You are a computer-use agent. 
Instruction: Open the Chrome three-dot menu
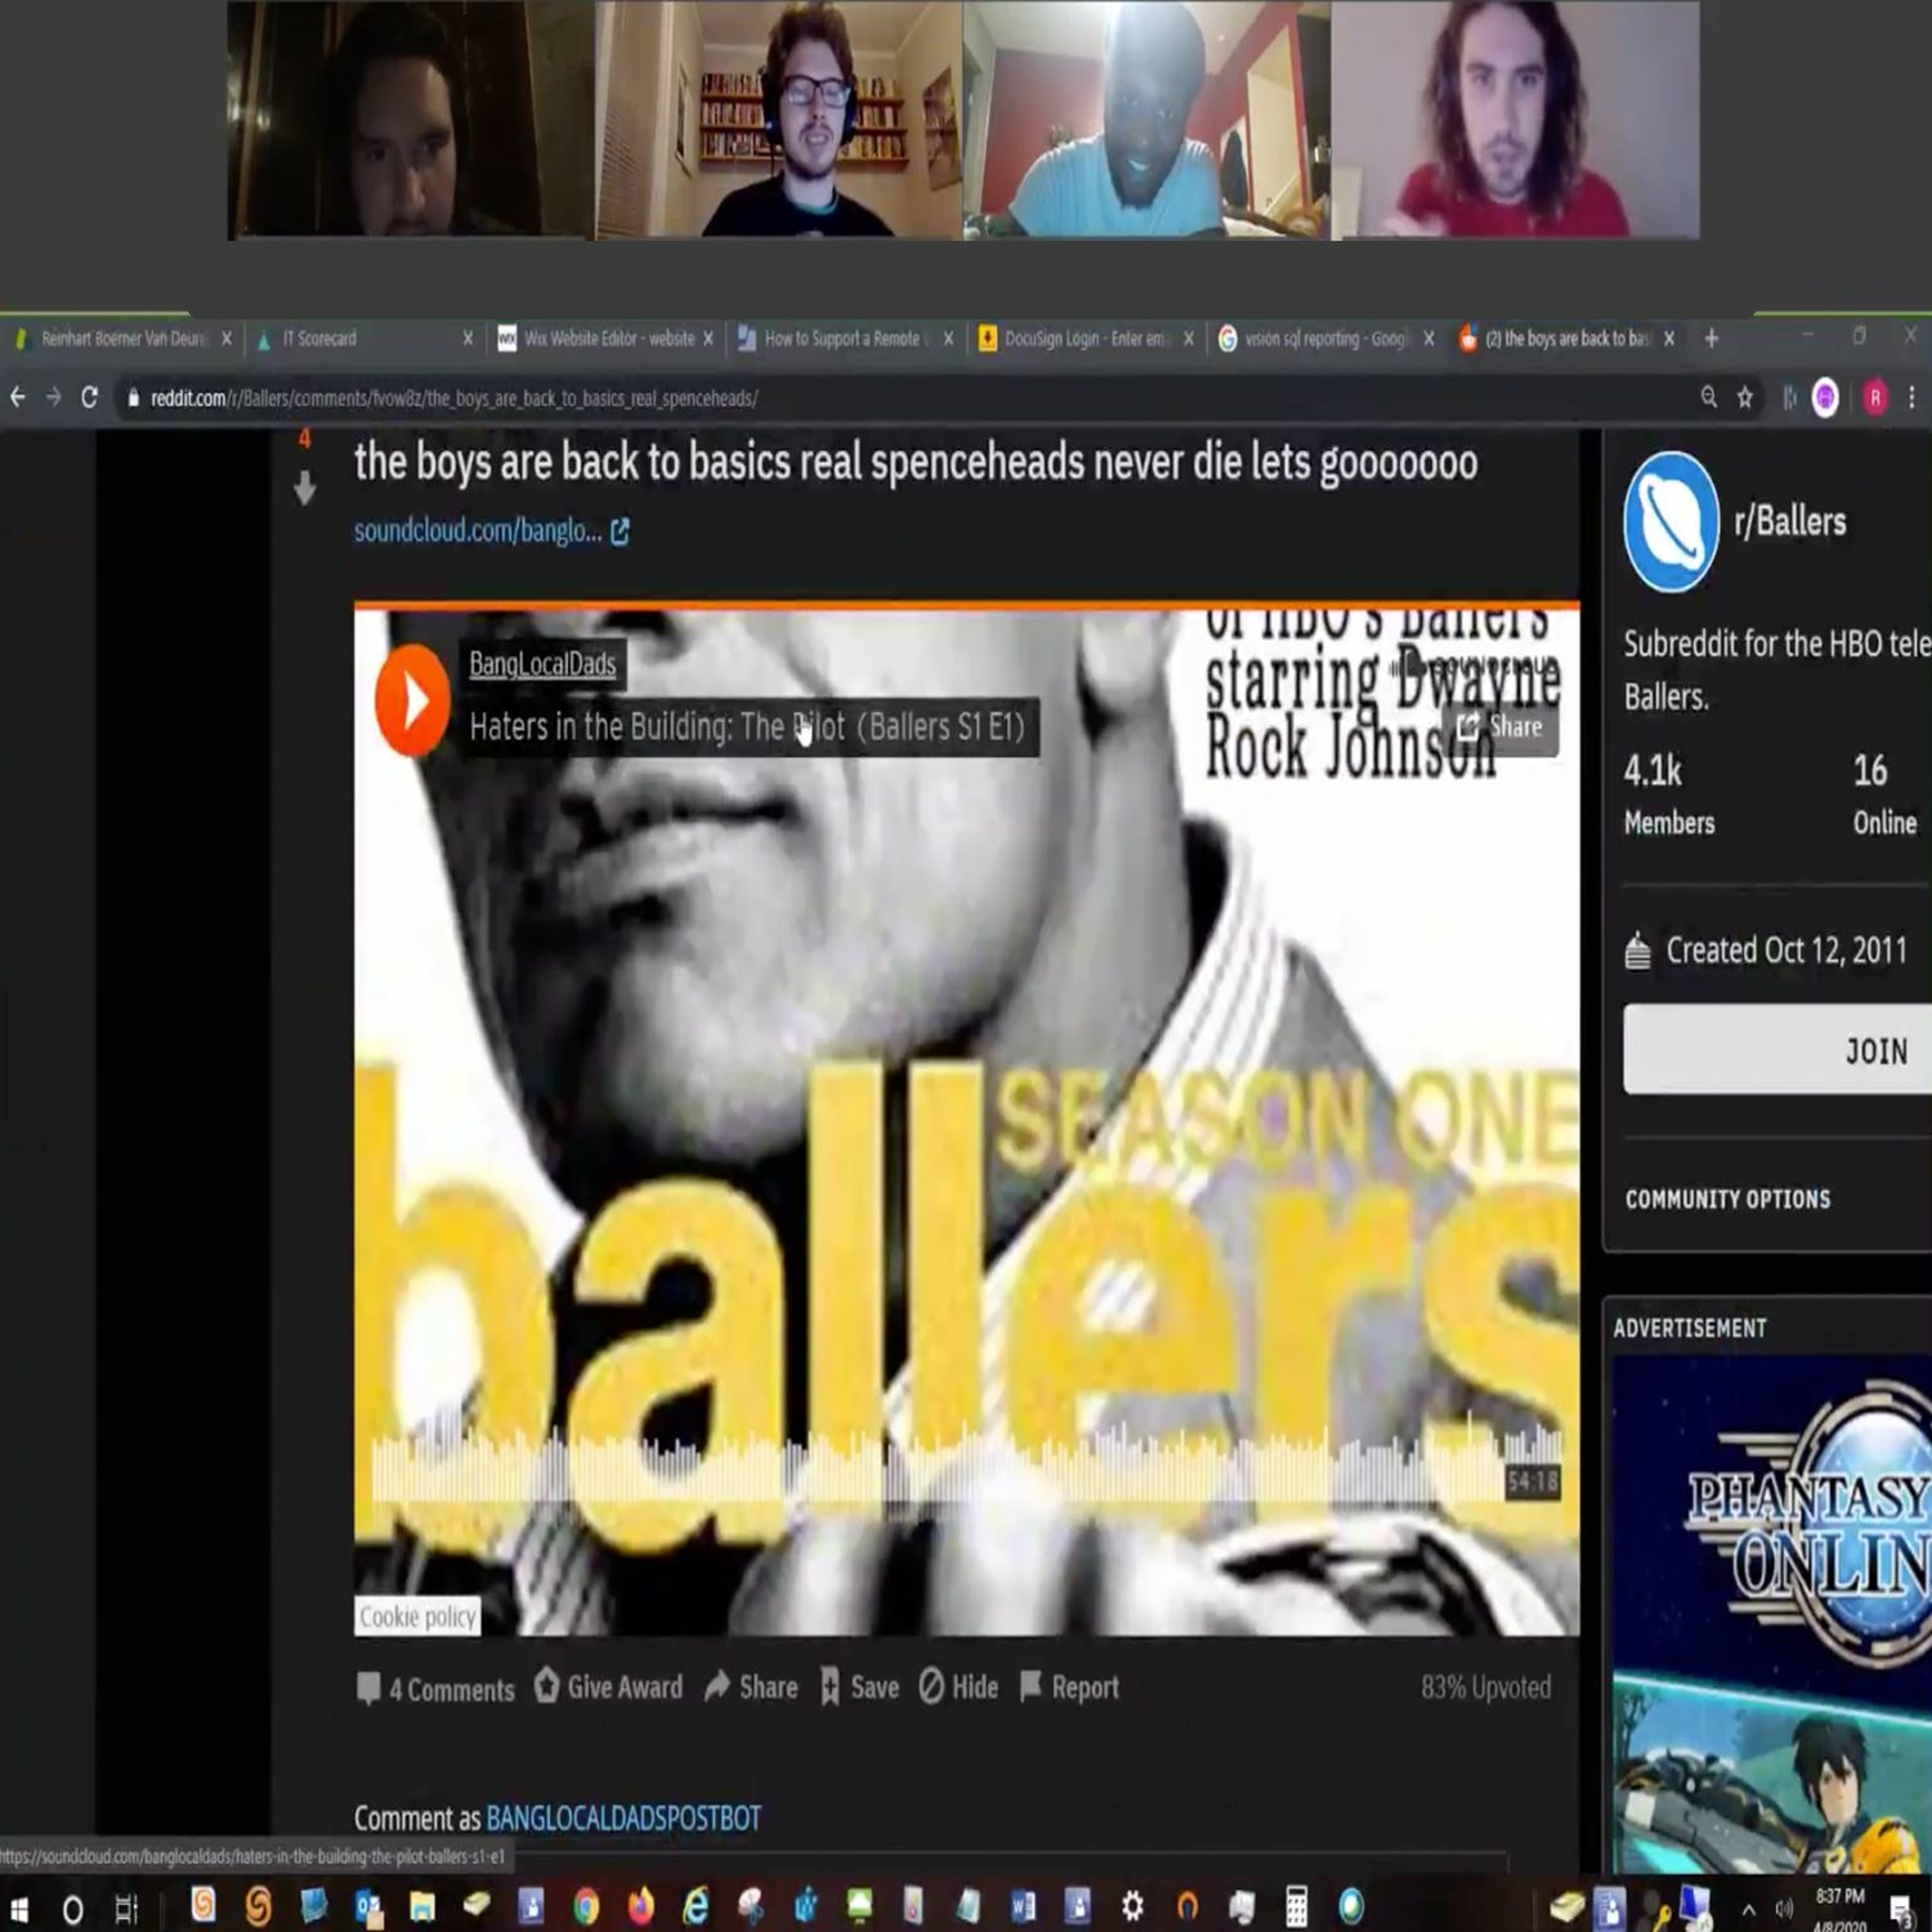pyautogui.click(x=1911, y=398)
